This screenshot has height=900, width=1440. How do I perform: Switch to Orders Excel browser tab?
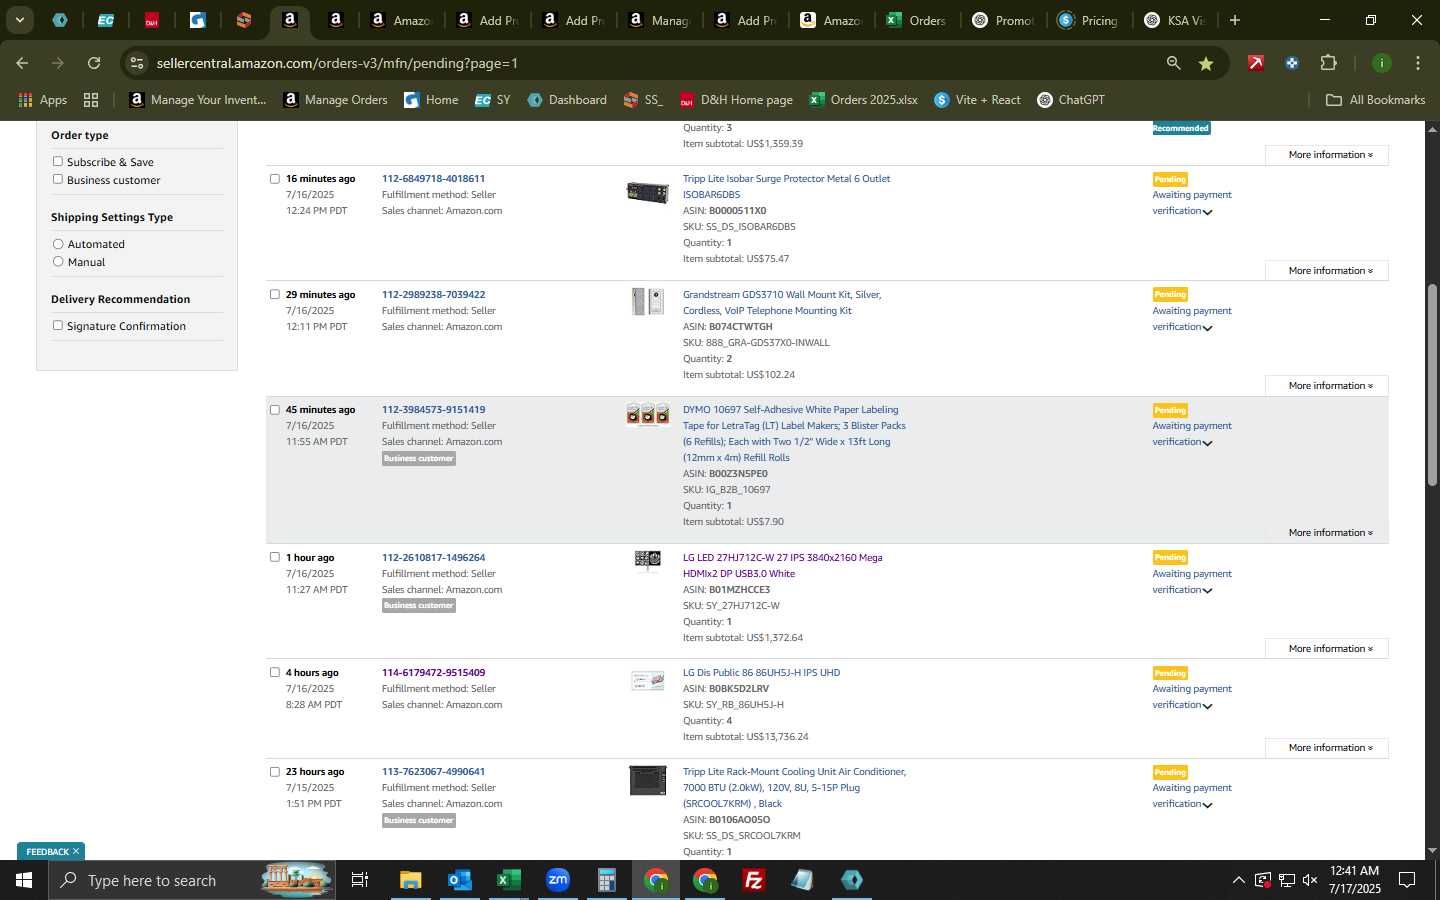pyautogui.click(x=916, y=20)
